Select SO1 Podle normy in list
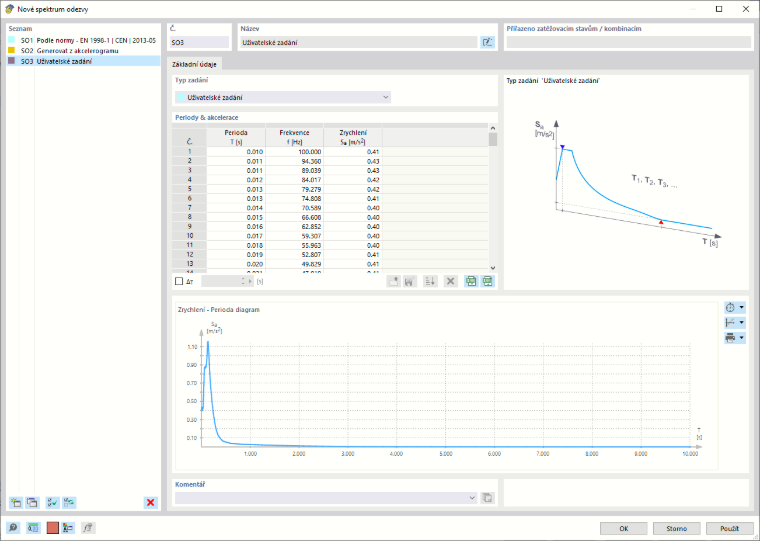 [83, 40]
